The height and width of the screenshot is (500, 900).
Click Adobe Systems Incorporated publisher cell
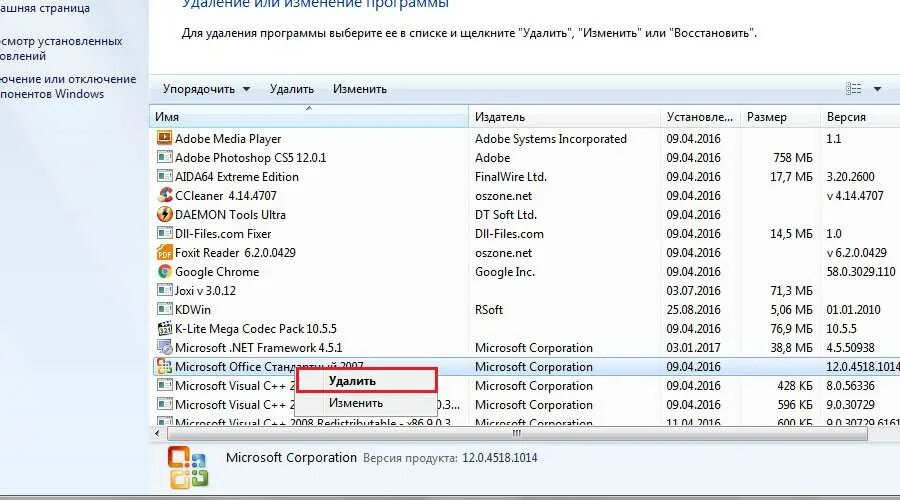tap(550, 138)
